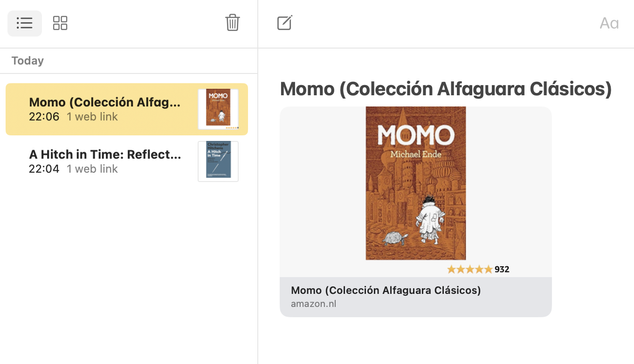Click '1 web link' under Momo note

(x=92, y=117)
